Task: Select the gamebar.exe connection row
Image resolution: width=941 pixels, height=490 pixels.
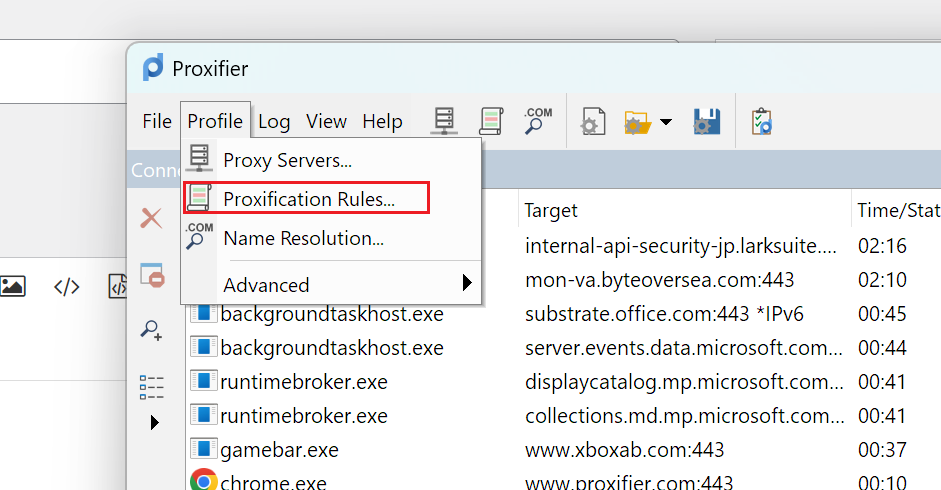Action: point(564,450)
